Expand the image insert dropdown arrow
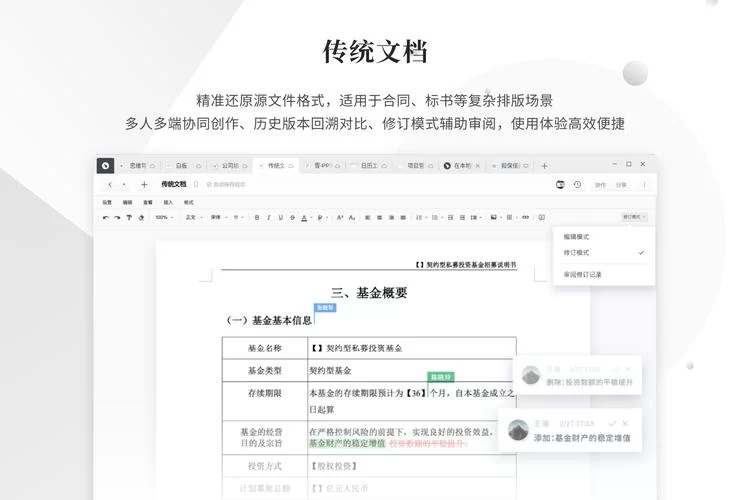750x500 pixels. [x=501, y=218]
